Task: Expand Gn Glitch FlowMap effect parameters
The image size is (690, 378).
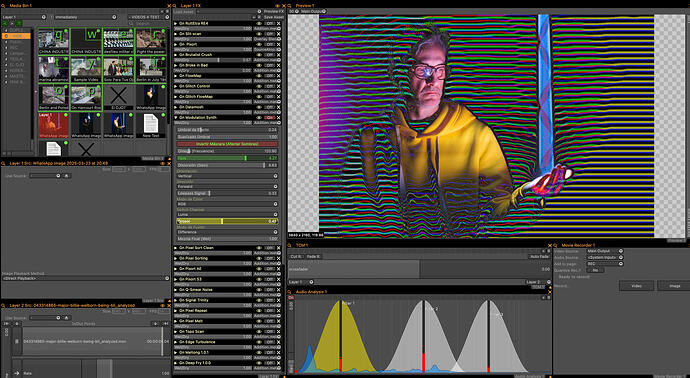Action: coord(176,96)
